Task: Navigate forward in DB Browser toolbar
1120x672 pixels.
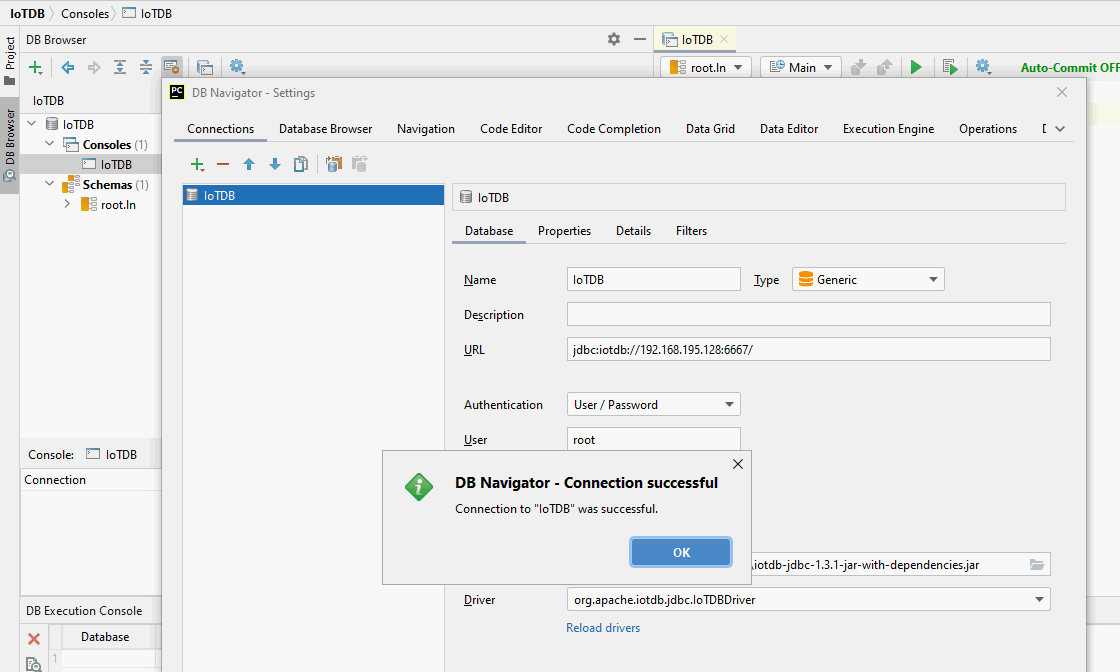Action: click(94, 67)
